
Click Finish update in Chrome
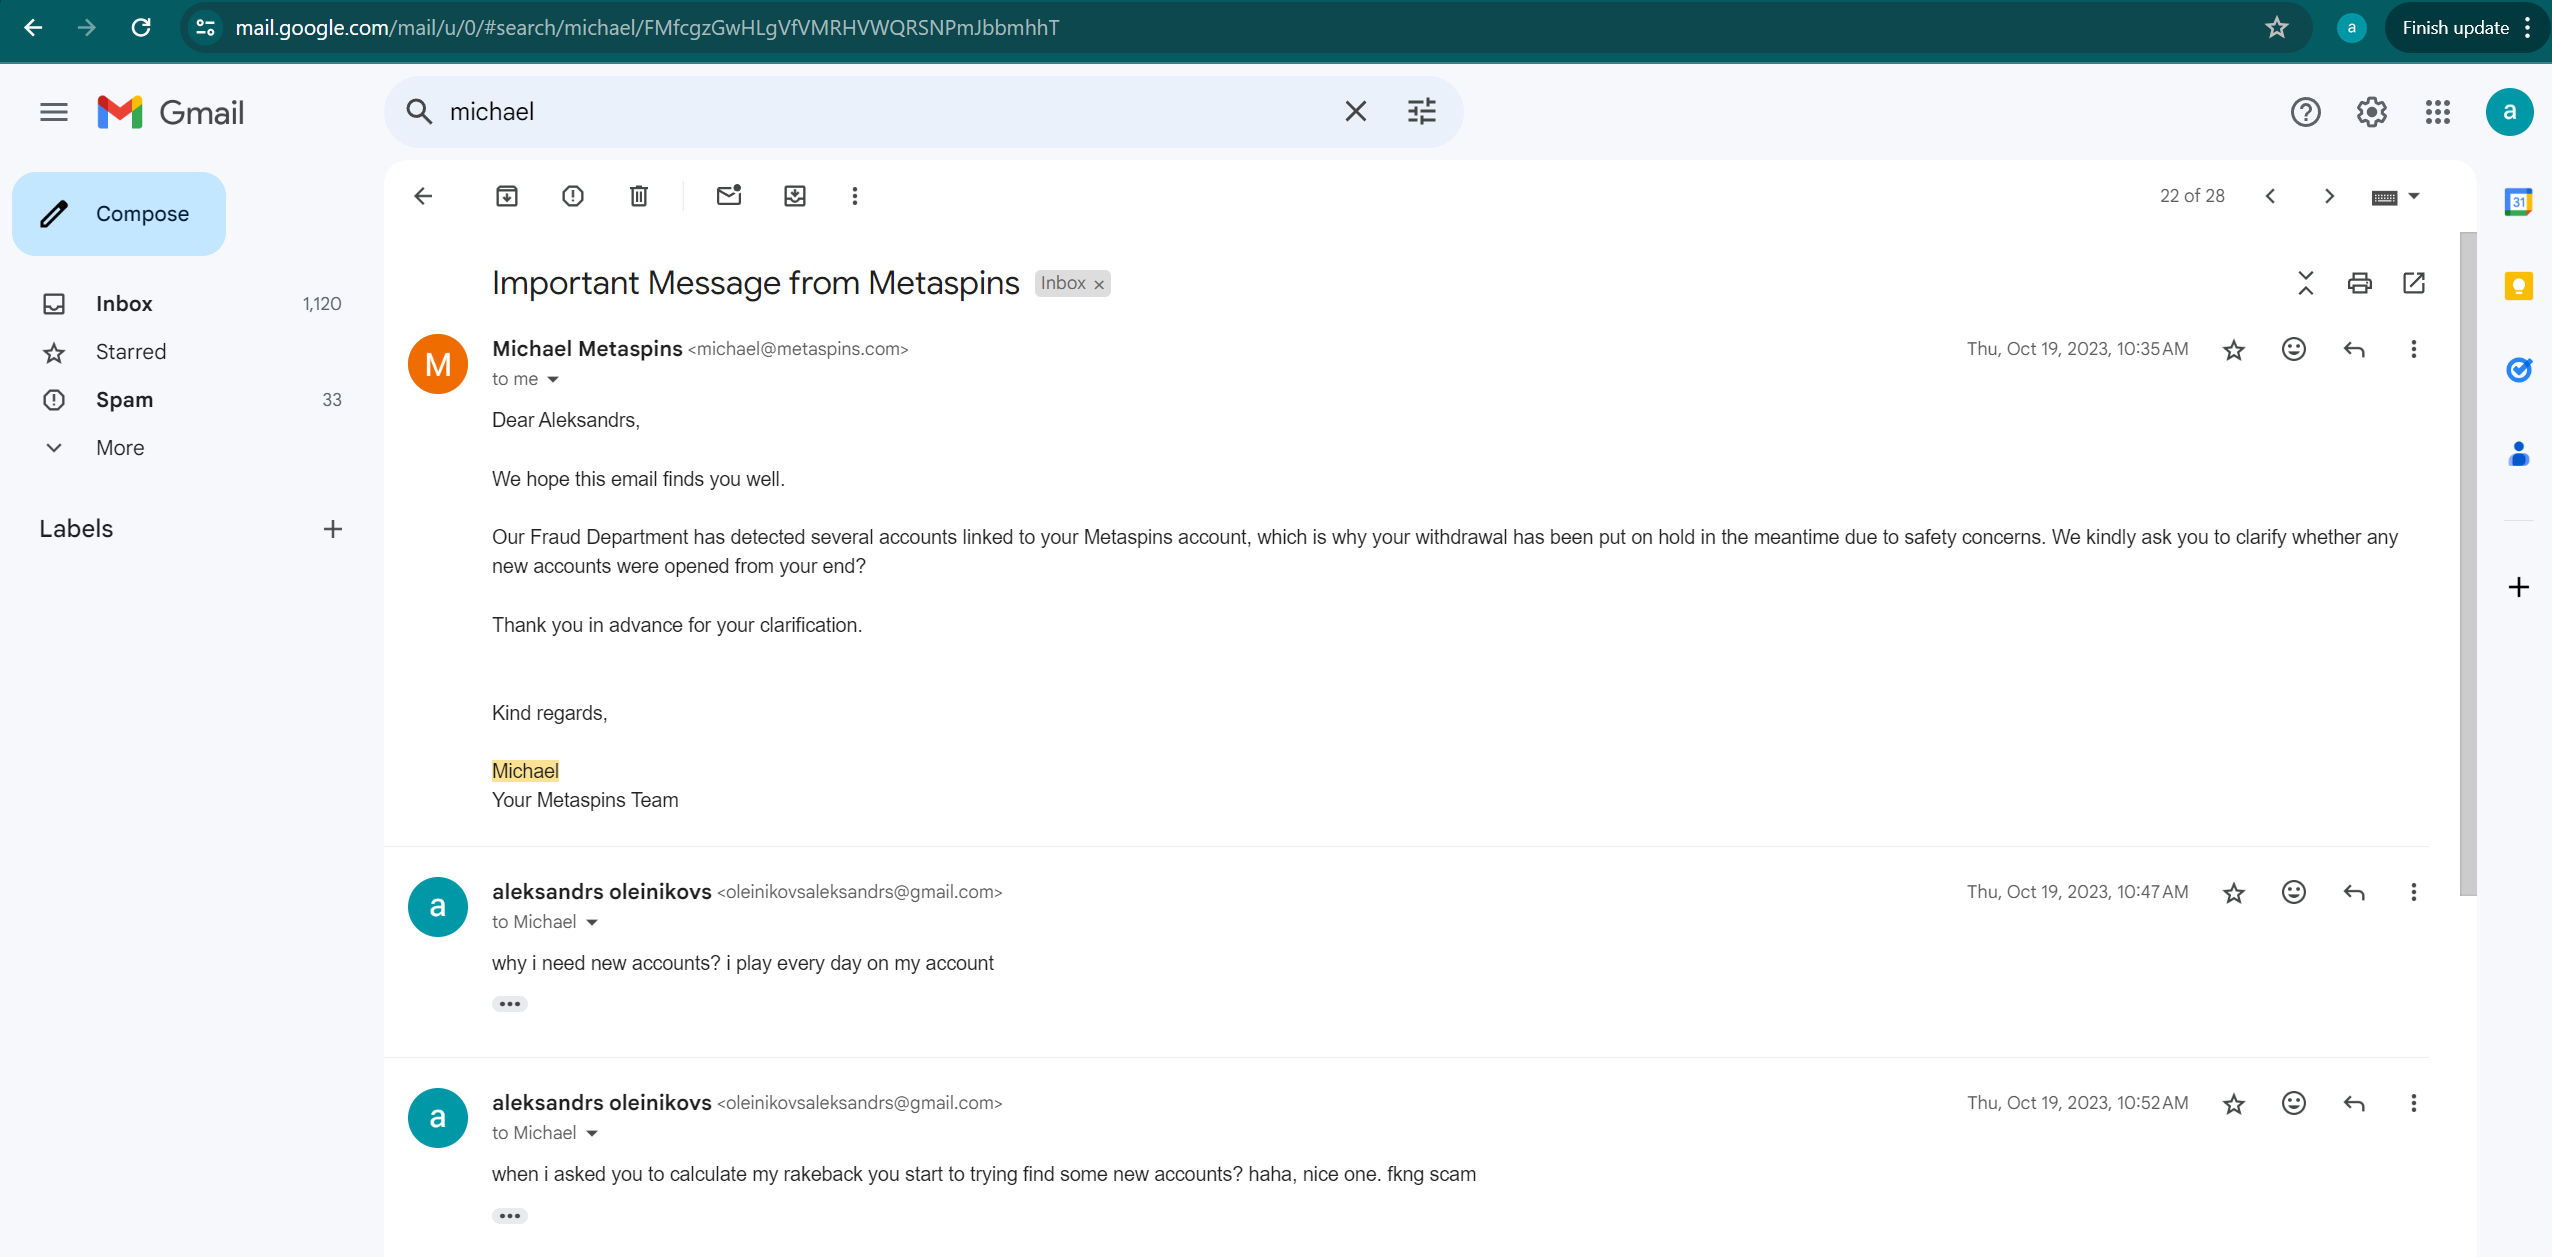pyautogui.click(x=2455, y=28)
